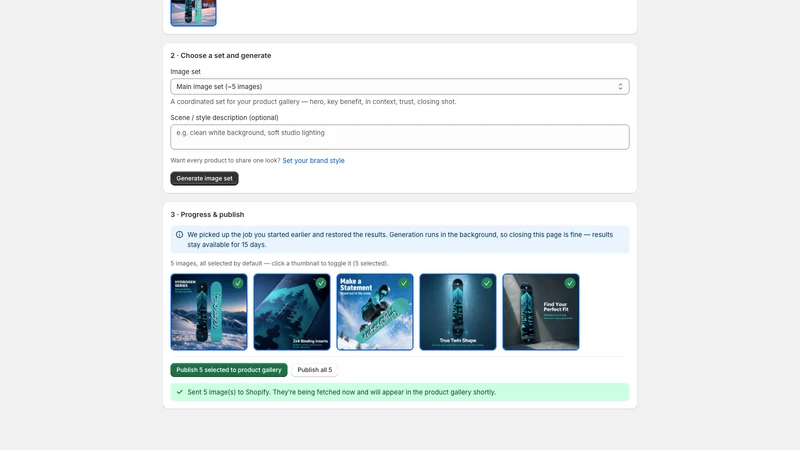Toggle the Find Your Perfect Fit thumbnail
Screen dimensions: 800x450
[x=541, y=312]
